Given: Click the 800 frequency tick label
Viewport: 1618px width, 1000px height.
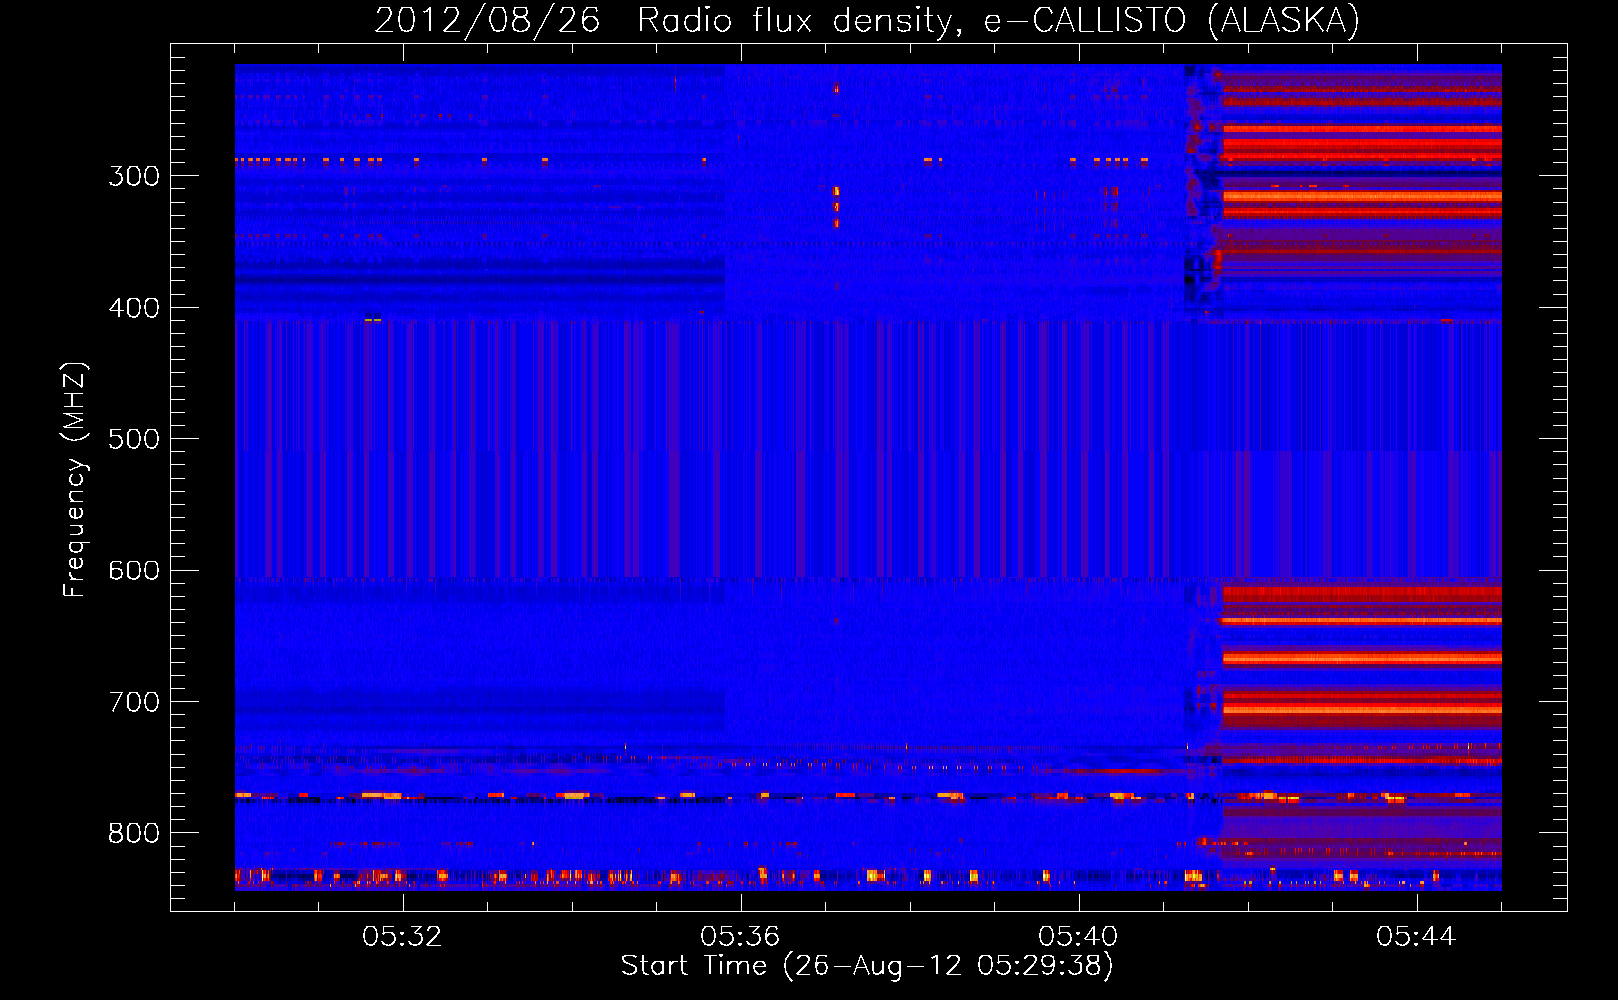Looking at the screenshot, I should pyautogui.click(x=134, y=834).
